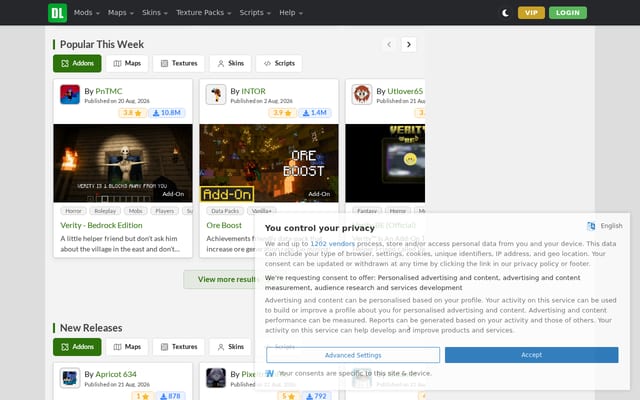The image size is (640, 400).
Task: Toggle dark mode moon icon
Action: [x=505, y=13]
